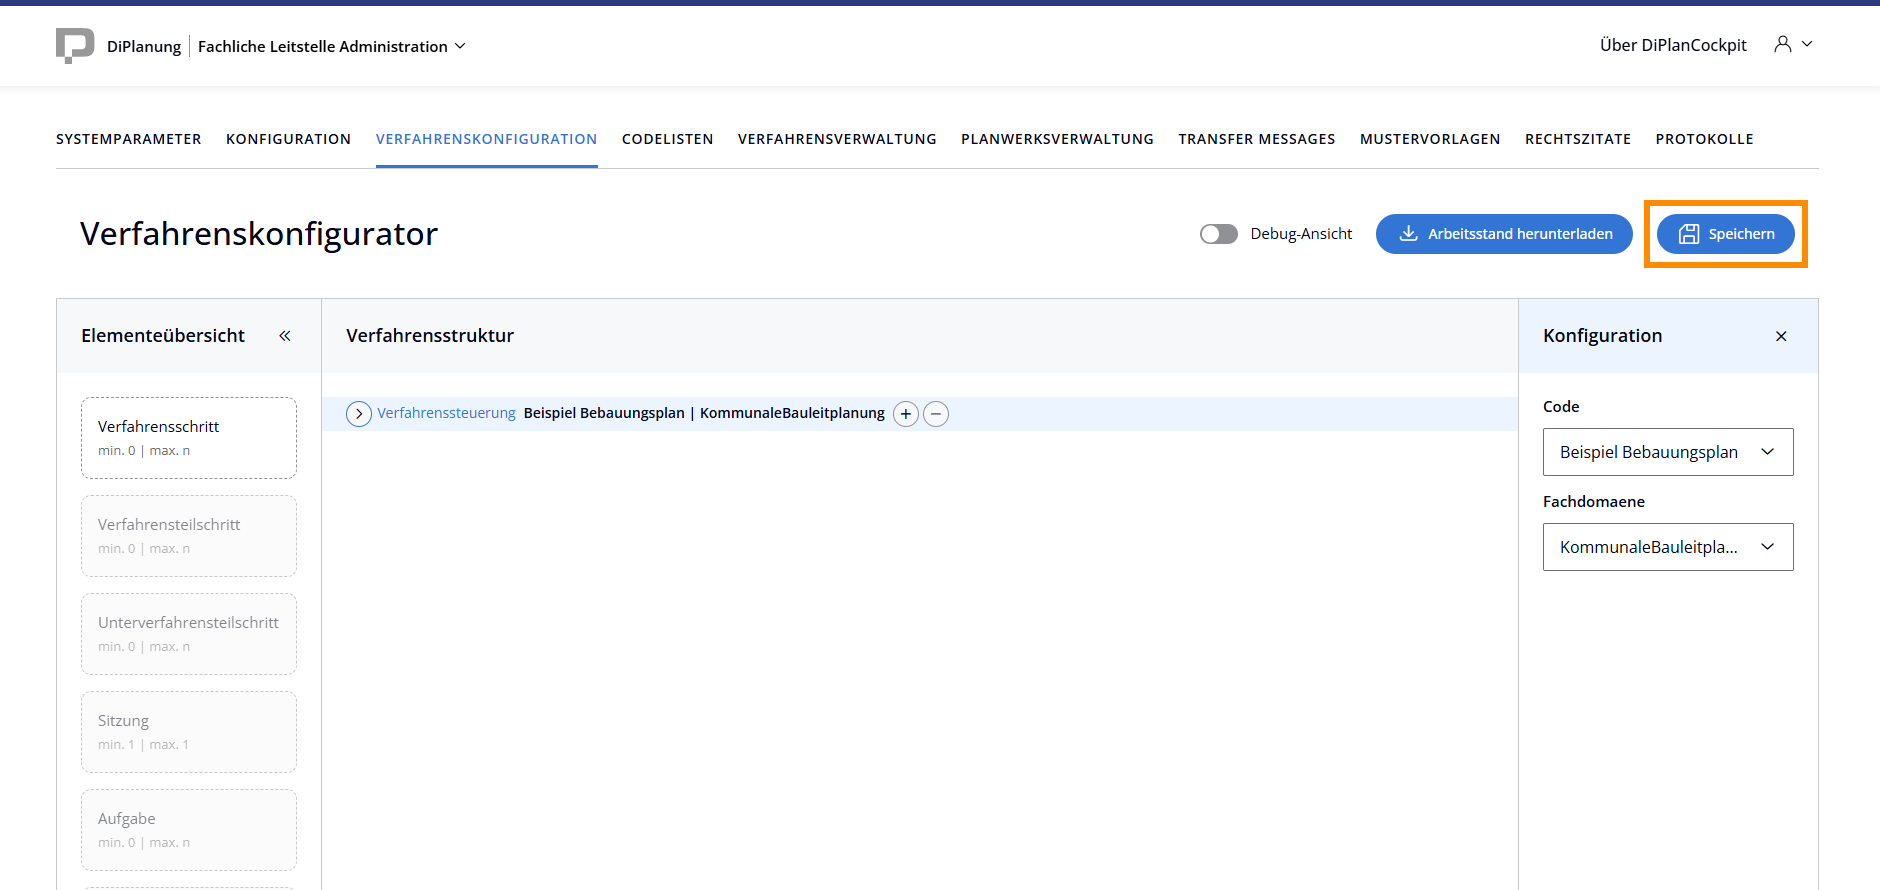Open the Mustervorlagen tab

pyautogui.click(x=1430, y=139)
